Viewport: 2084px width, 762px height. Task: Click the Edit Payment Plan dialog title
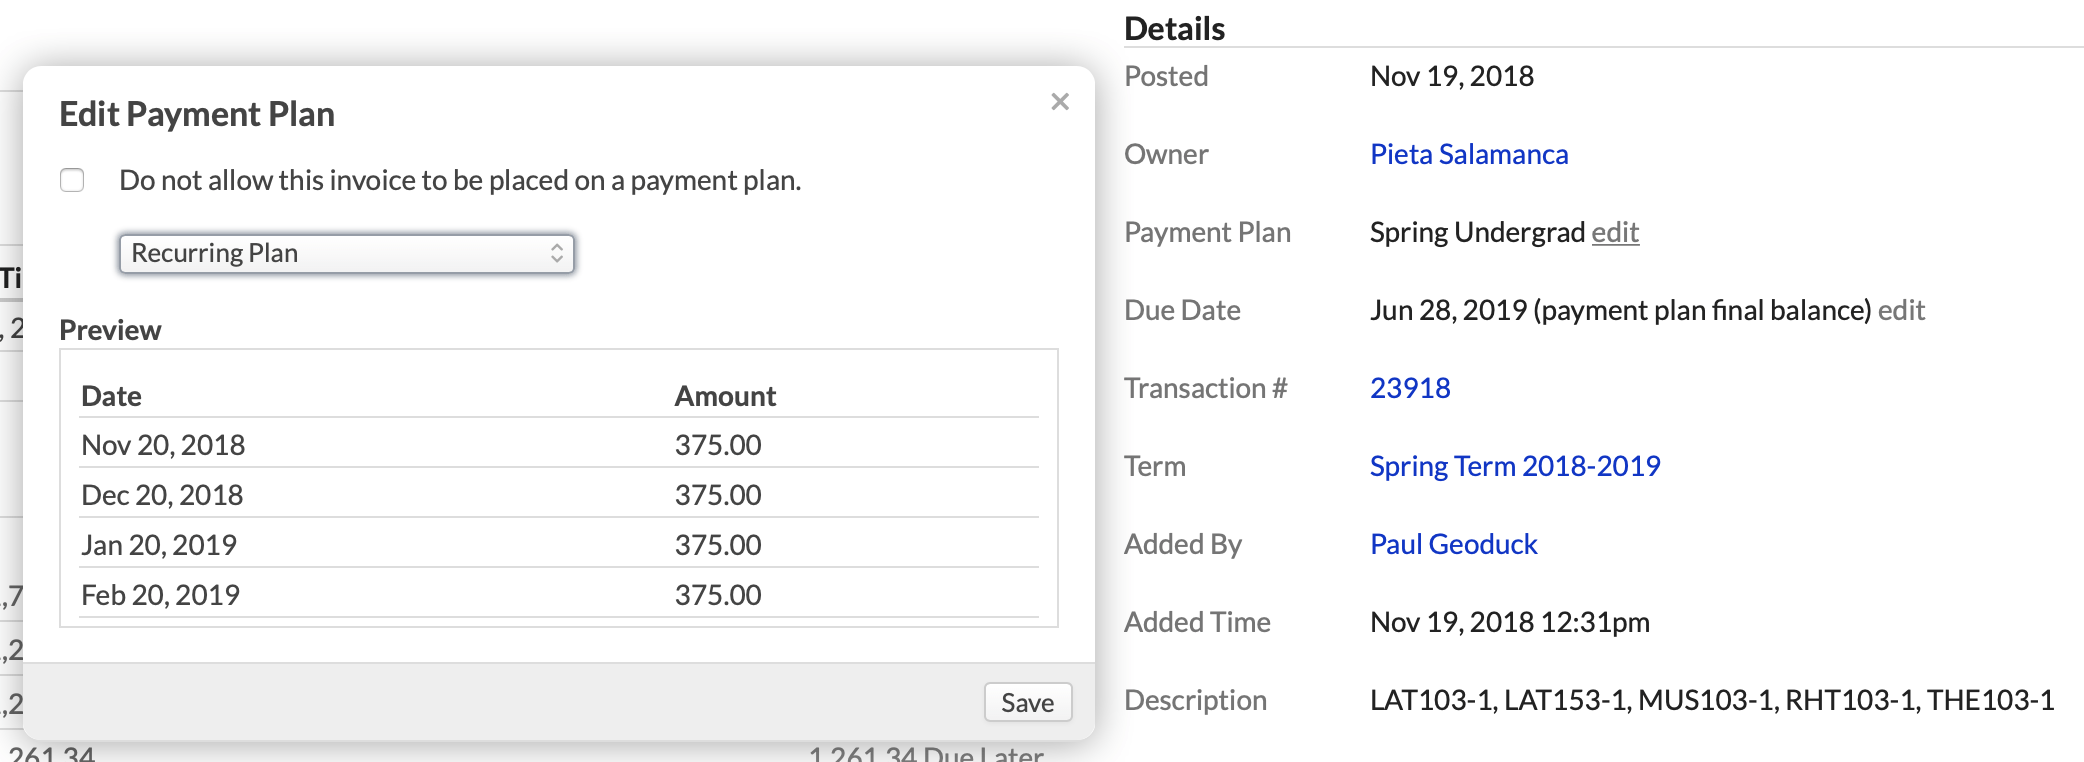pos(197,114)
